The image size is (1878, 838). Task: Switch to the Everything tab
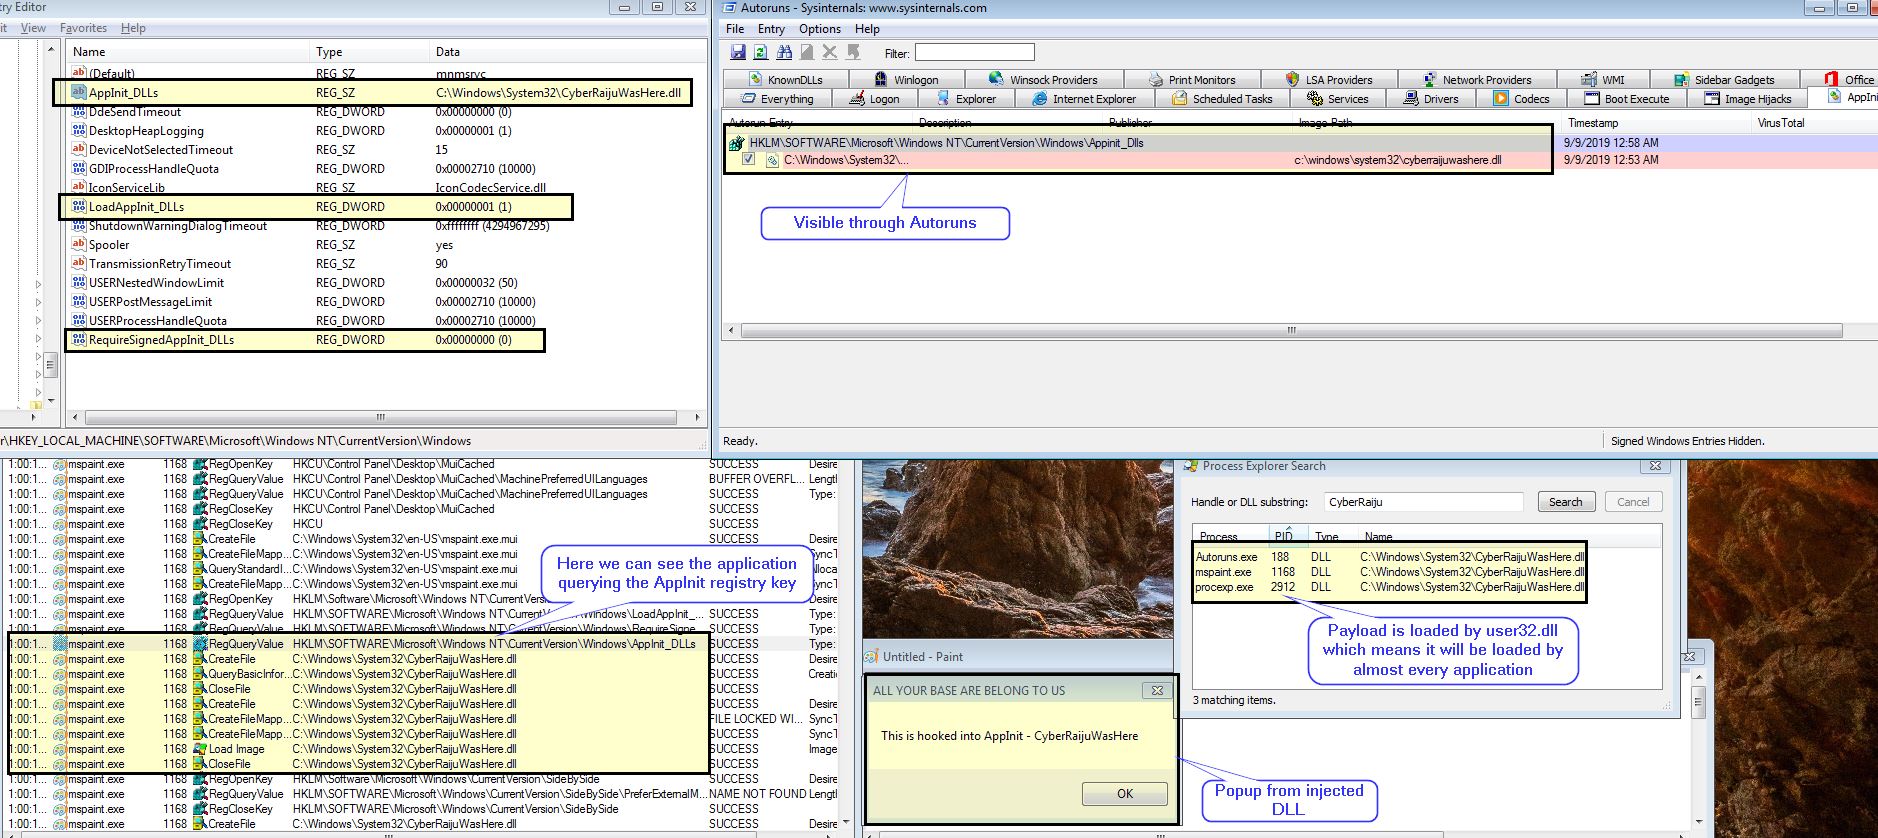click(x=777, y=99)
